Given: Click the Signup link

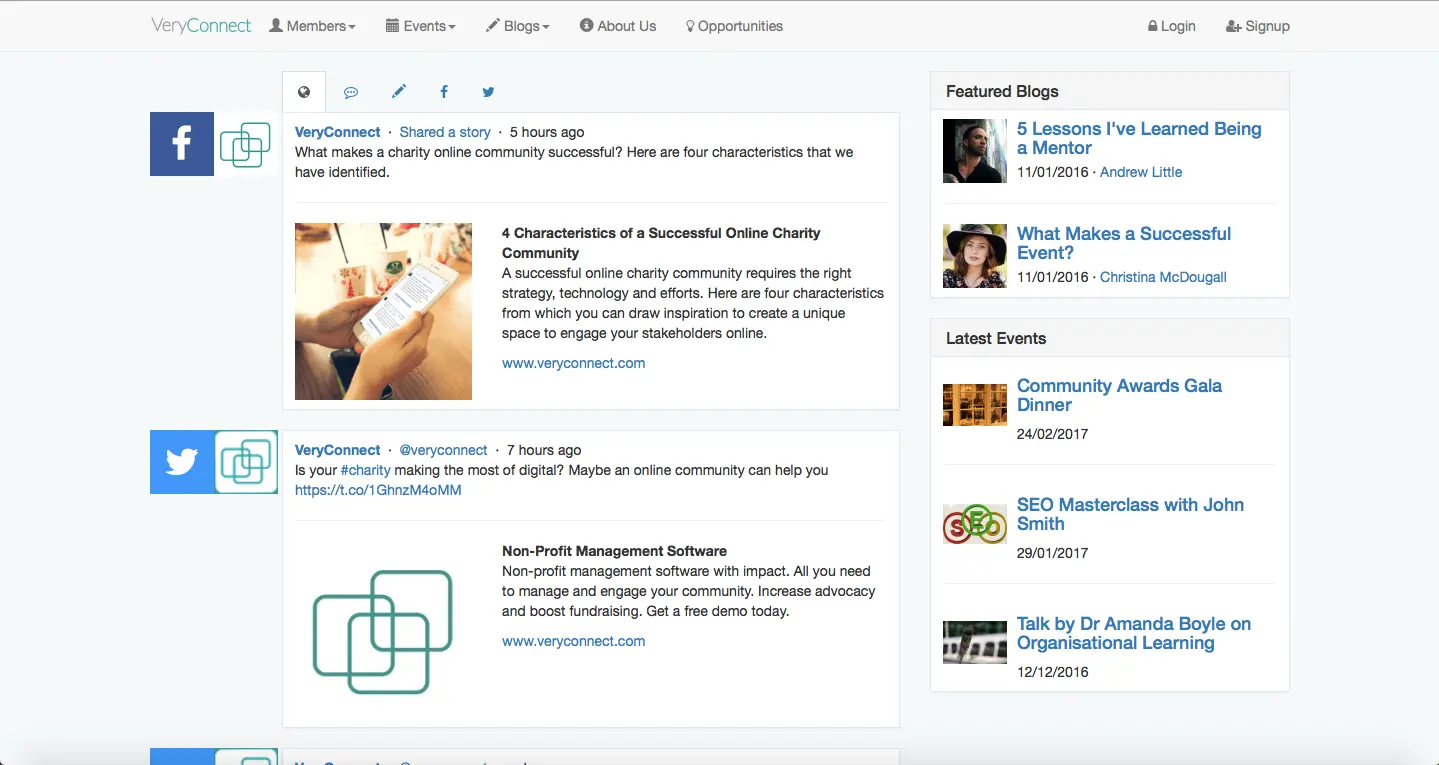Looking at the screenshot, I should [x=1258, y=26].
